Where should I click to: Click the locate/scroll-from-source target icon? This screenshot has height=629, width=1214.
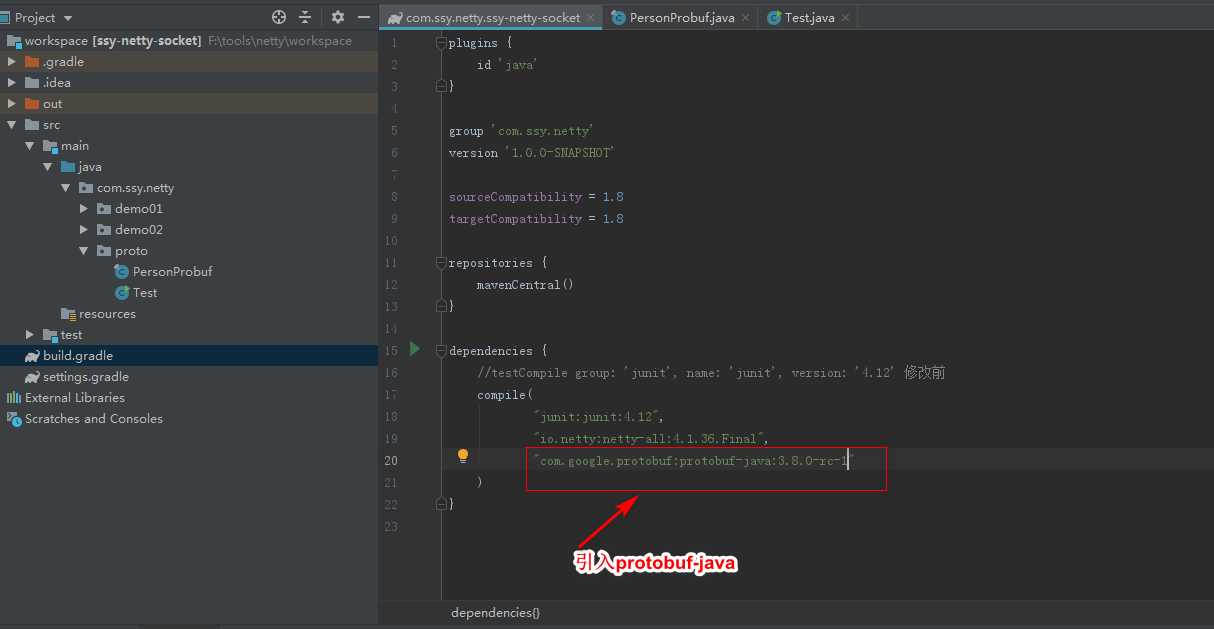click(x=279, y=17)
